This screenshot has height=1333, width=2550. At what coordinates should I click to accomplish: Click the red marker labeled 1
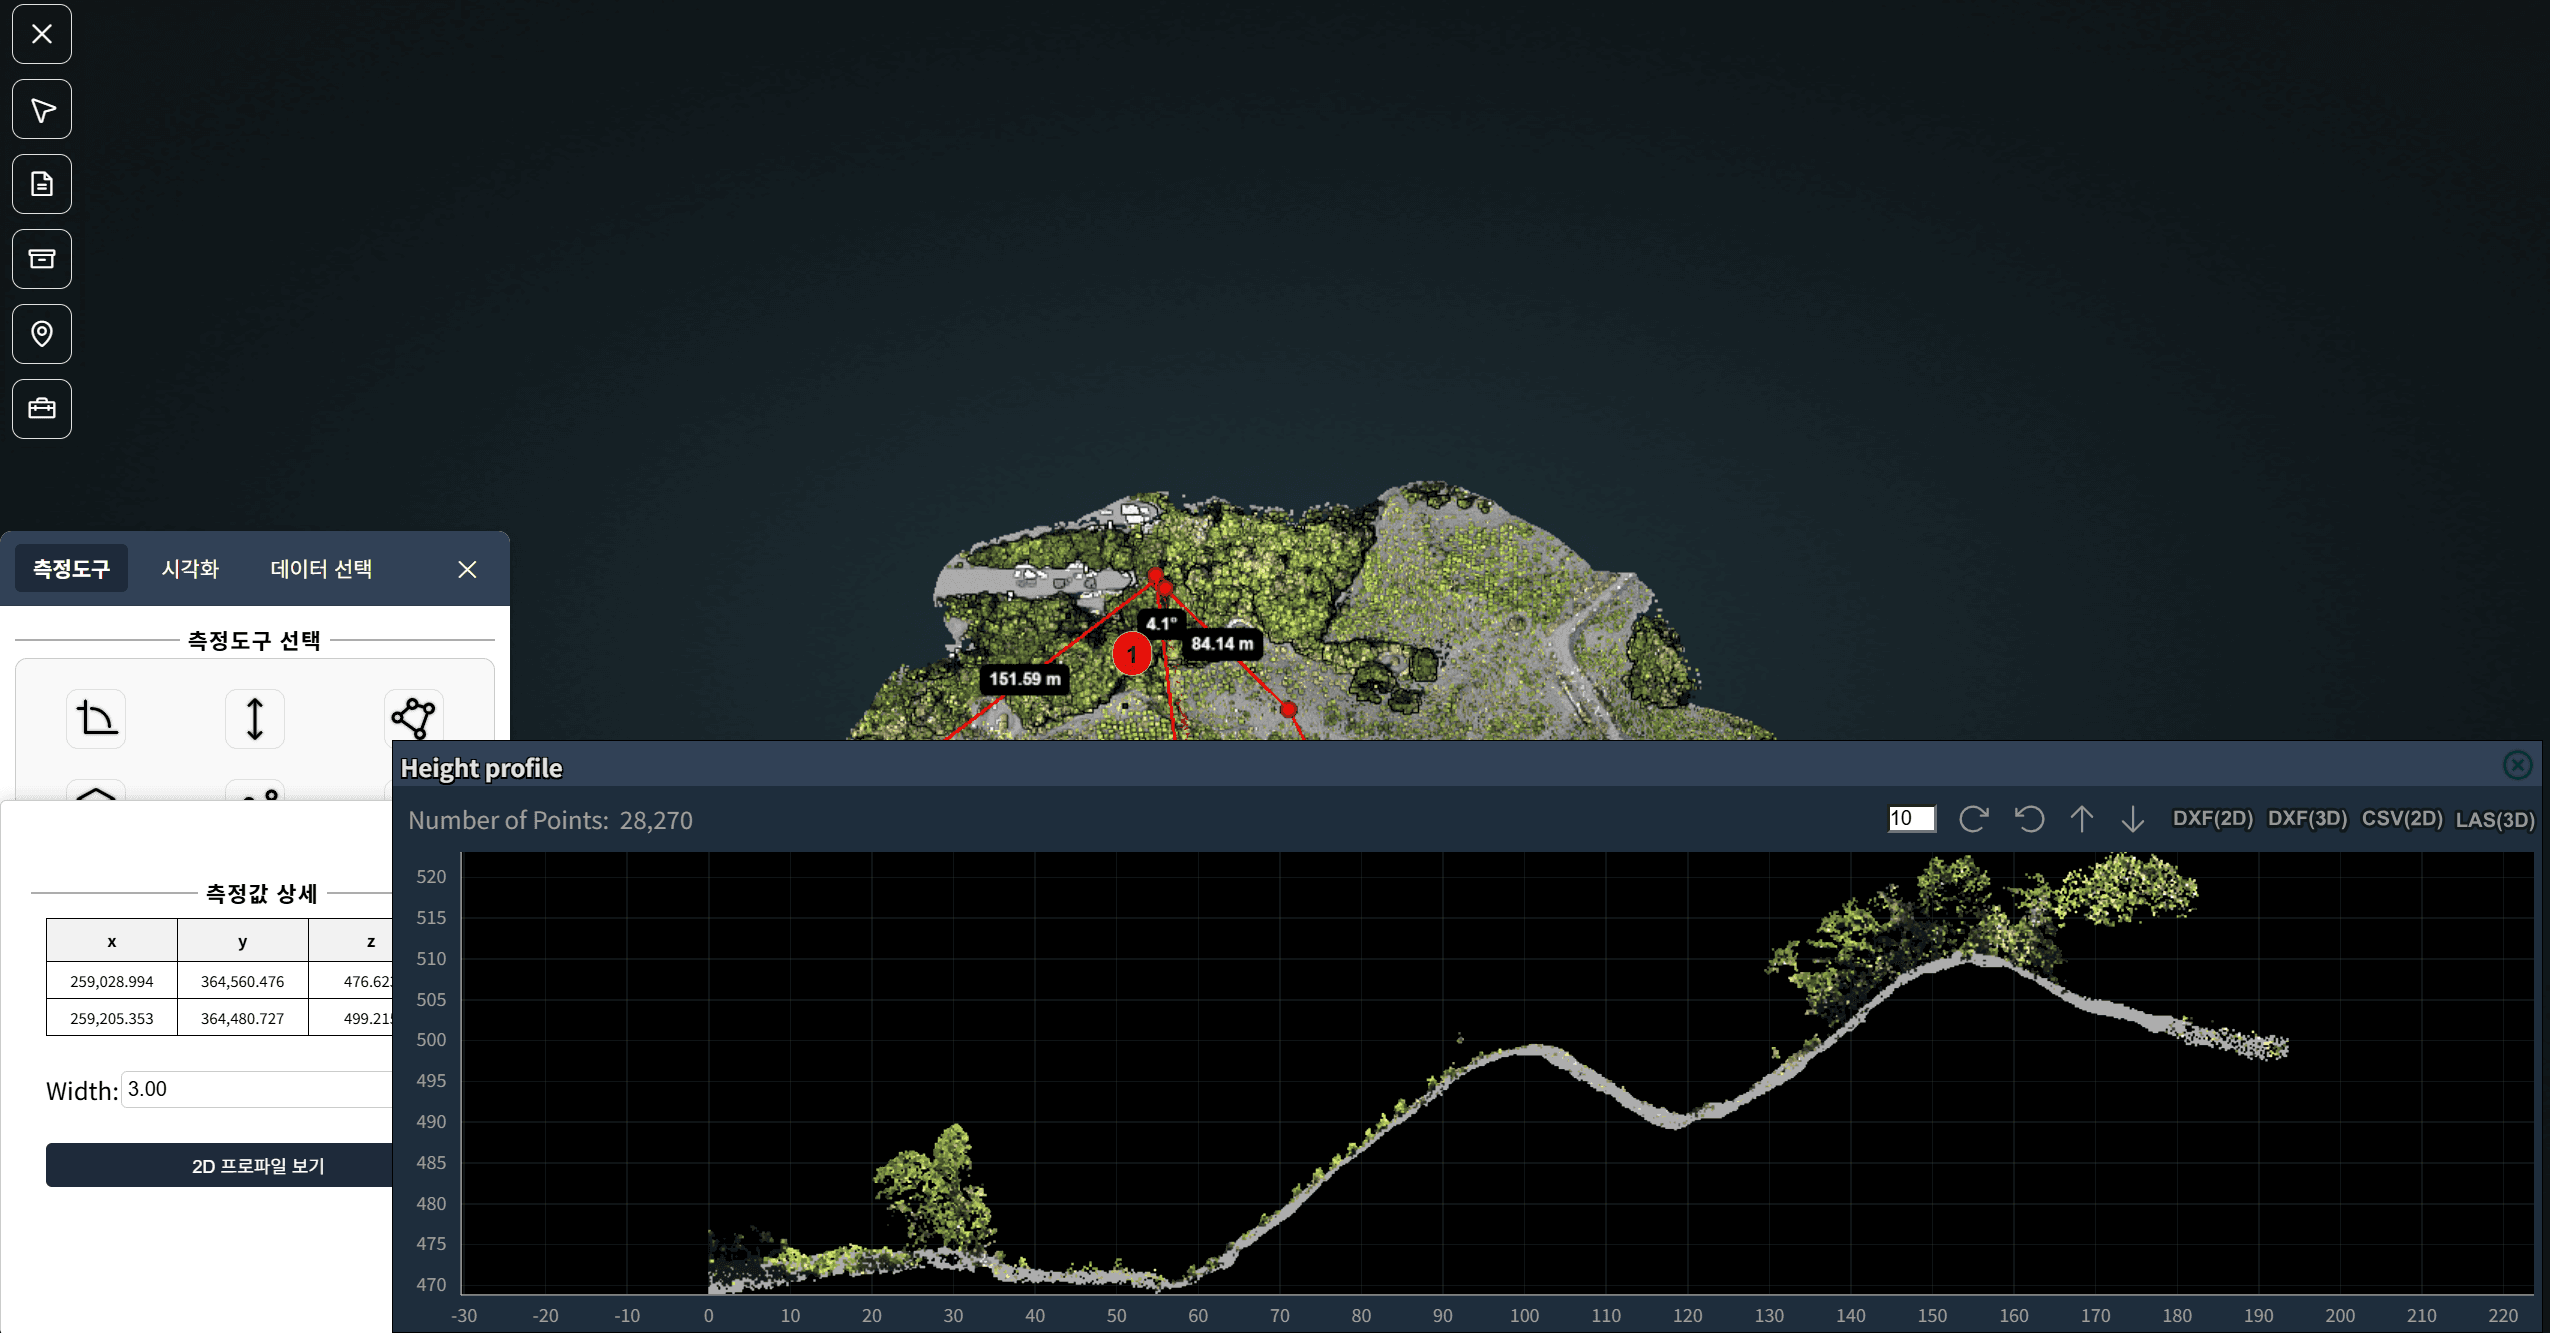point(1132,655)
